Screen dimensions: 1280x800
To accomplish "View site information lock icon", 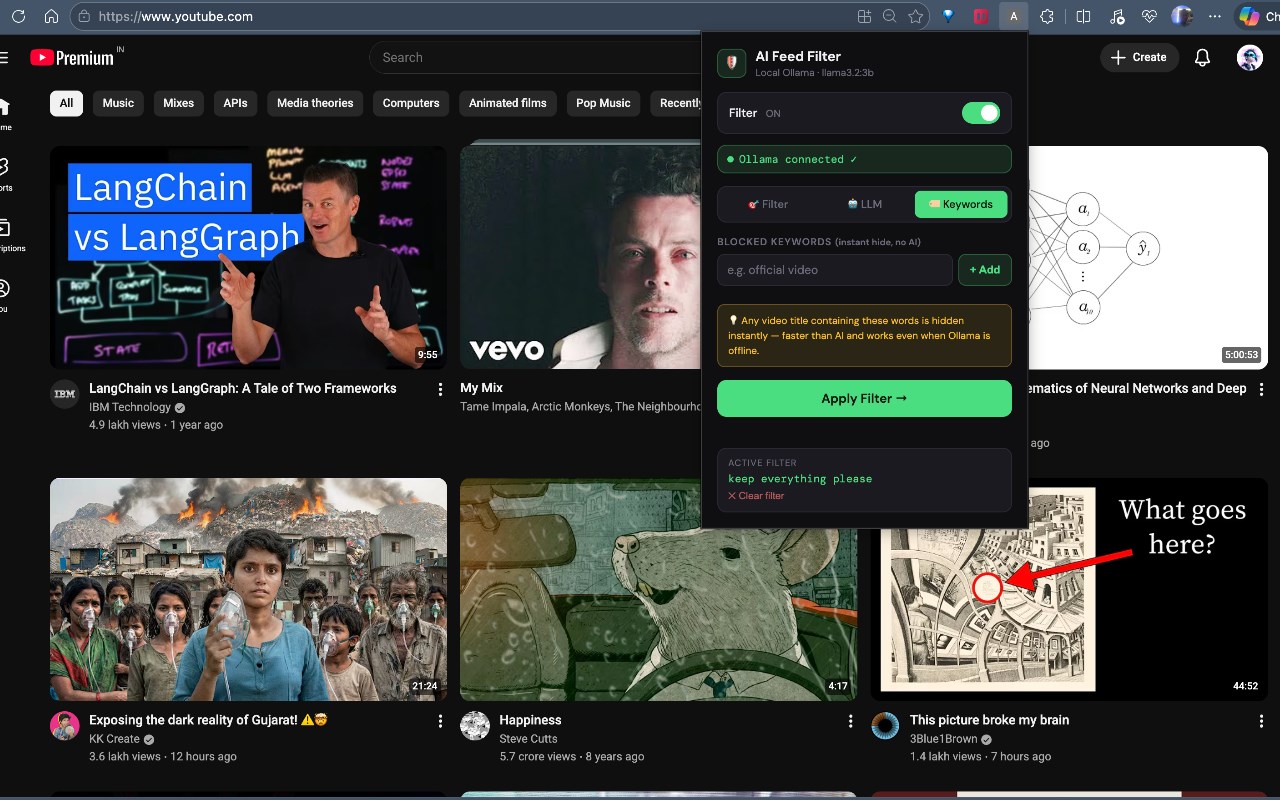I will pyautogui.click(x=85, y=16).
